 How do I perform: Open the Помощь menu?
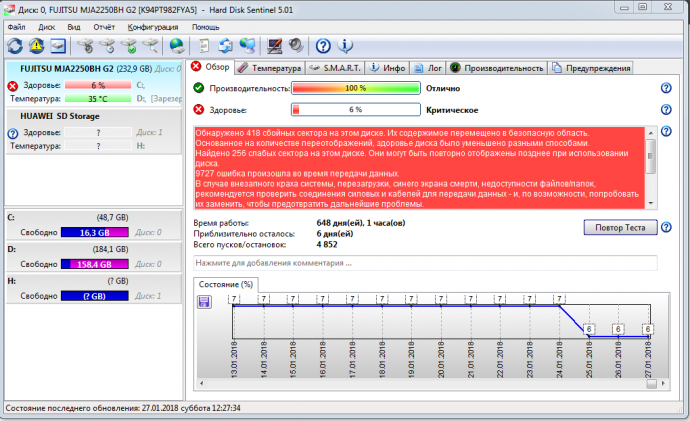[206, 27]
